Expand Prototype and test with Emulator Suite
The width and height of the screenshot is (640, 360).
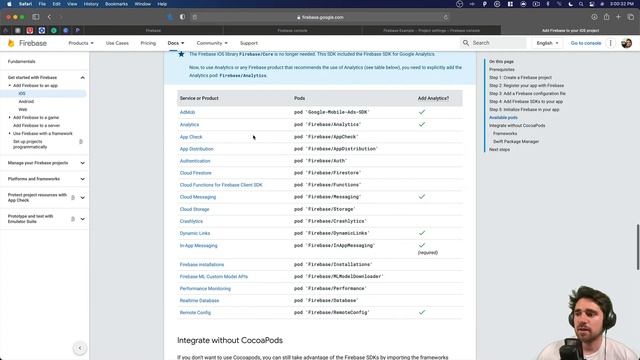click(x=82, y=219)
